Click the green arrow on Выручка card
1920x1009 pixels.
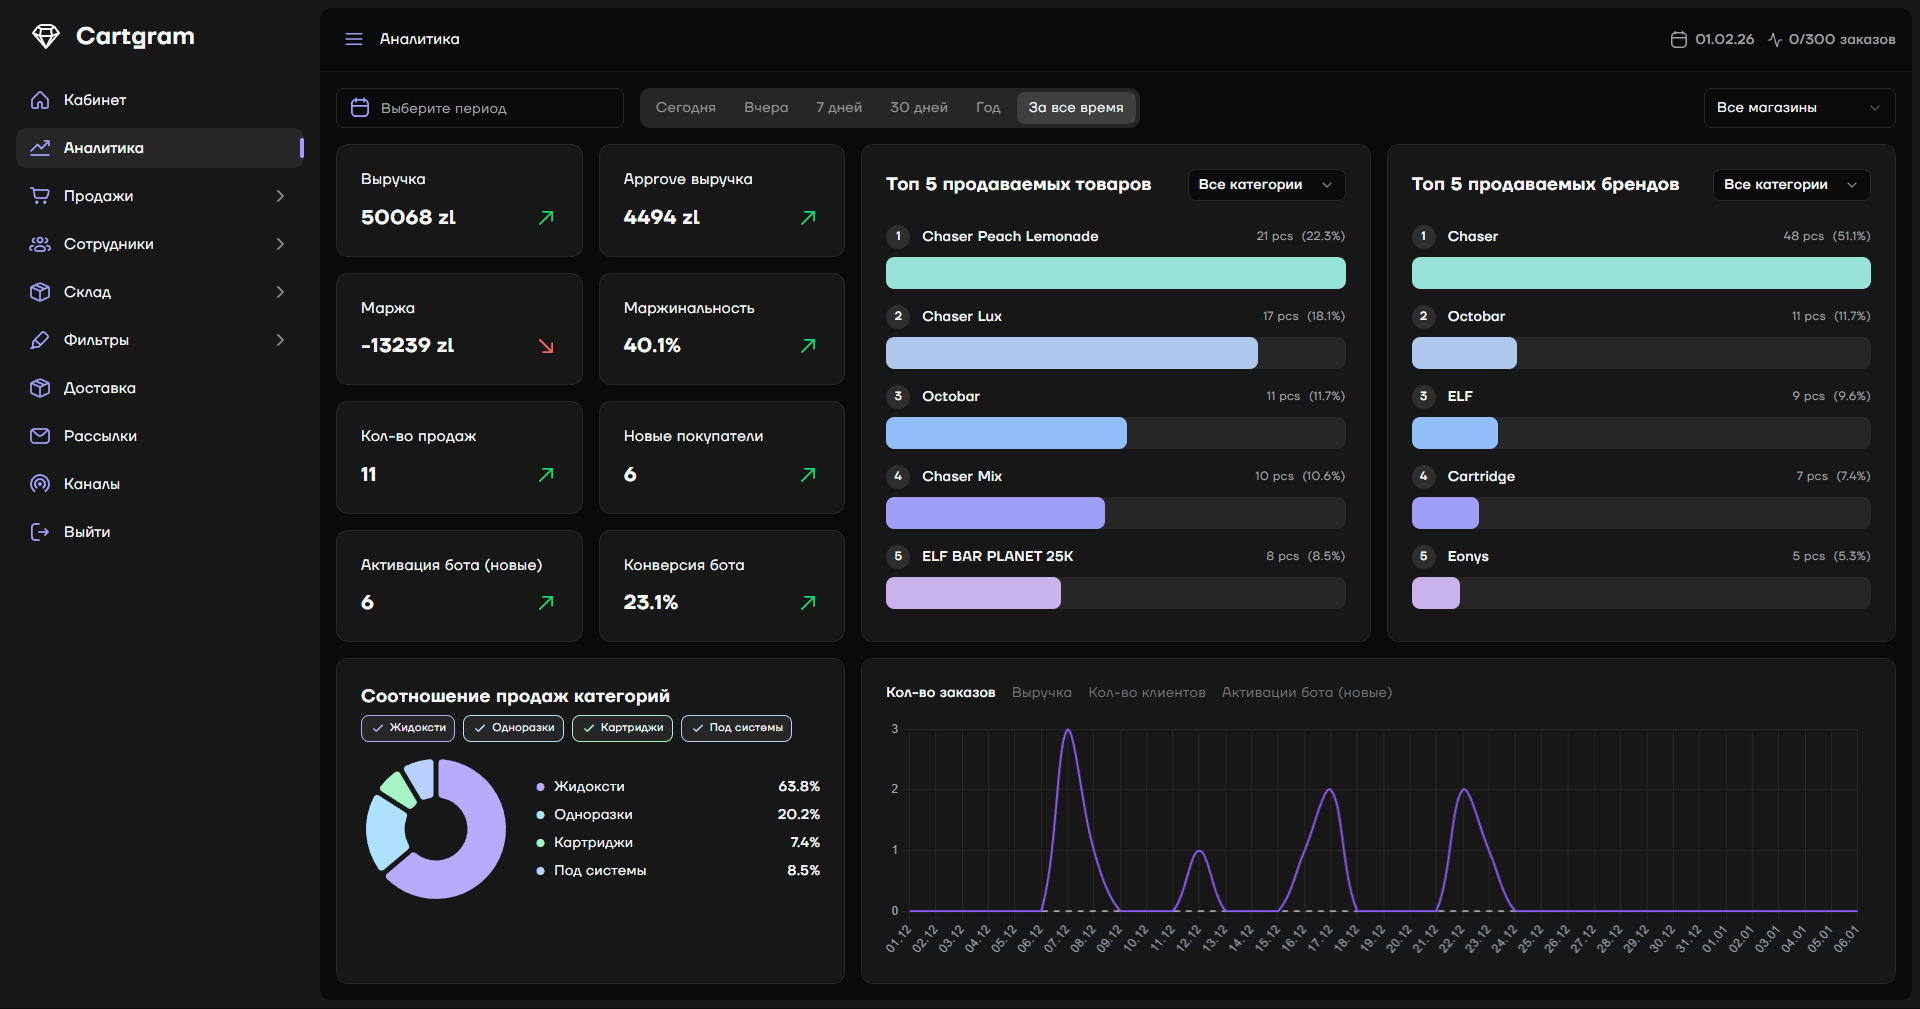pyautogui.click(x=546, y=217)
